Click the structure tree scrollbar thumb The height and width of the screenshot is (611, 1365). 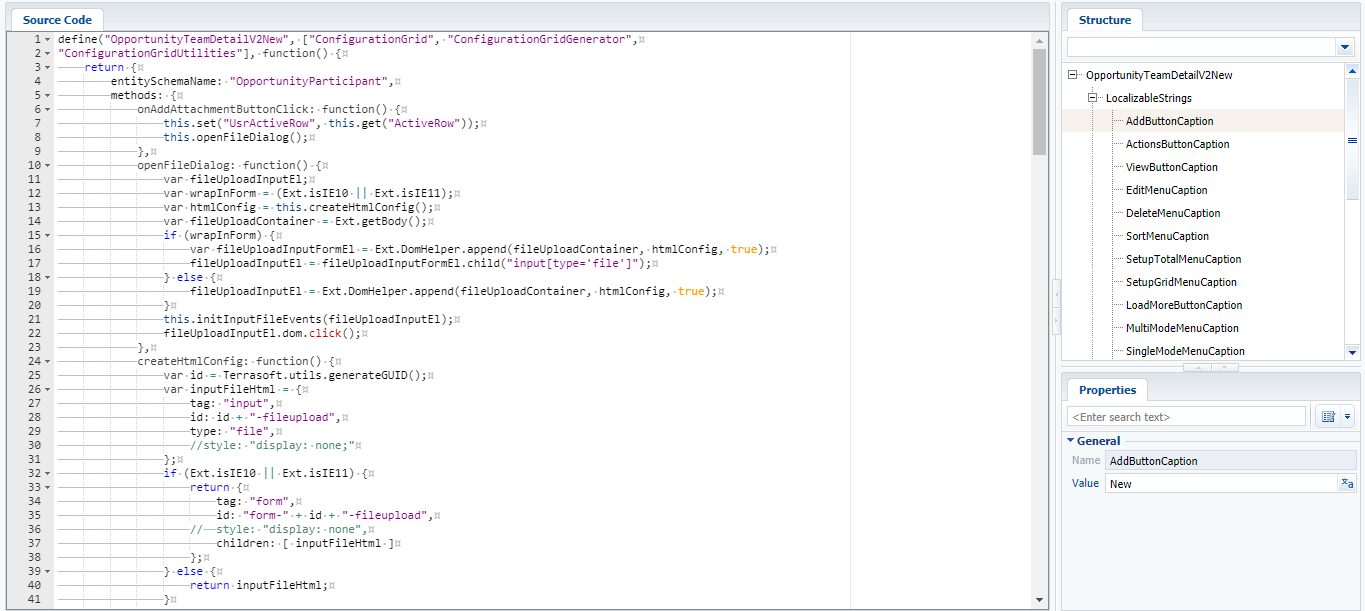pyautogui.click(x=1352, y=141)
